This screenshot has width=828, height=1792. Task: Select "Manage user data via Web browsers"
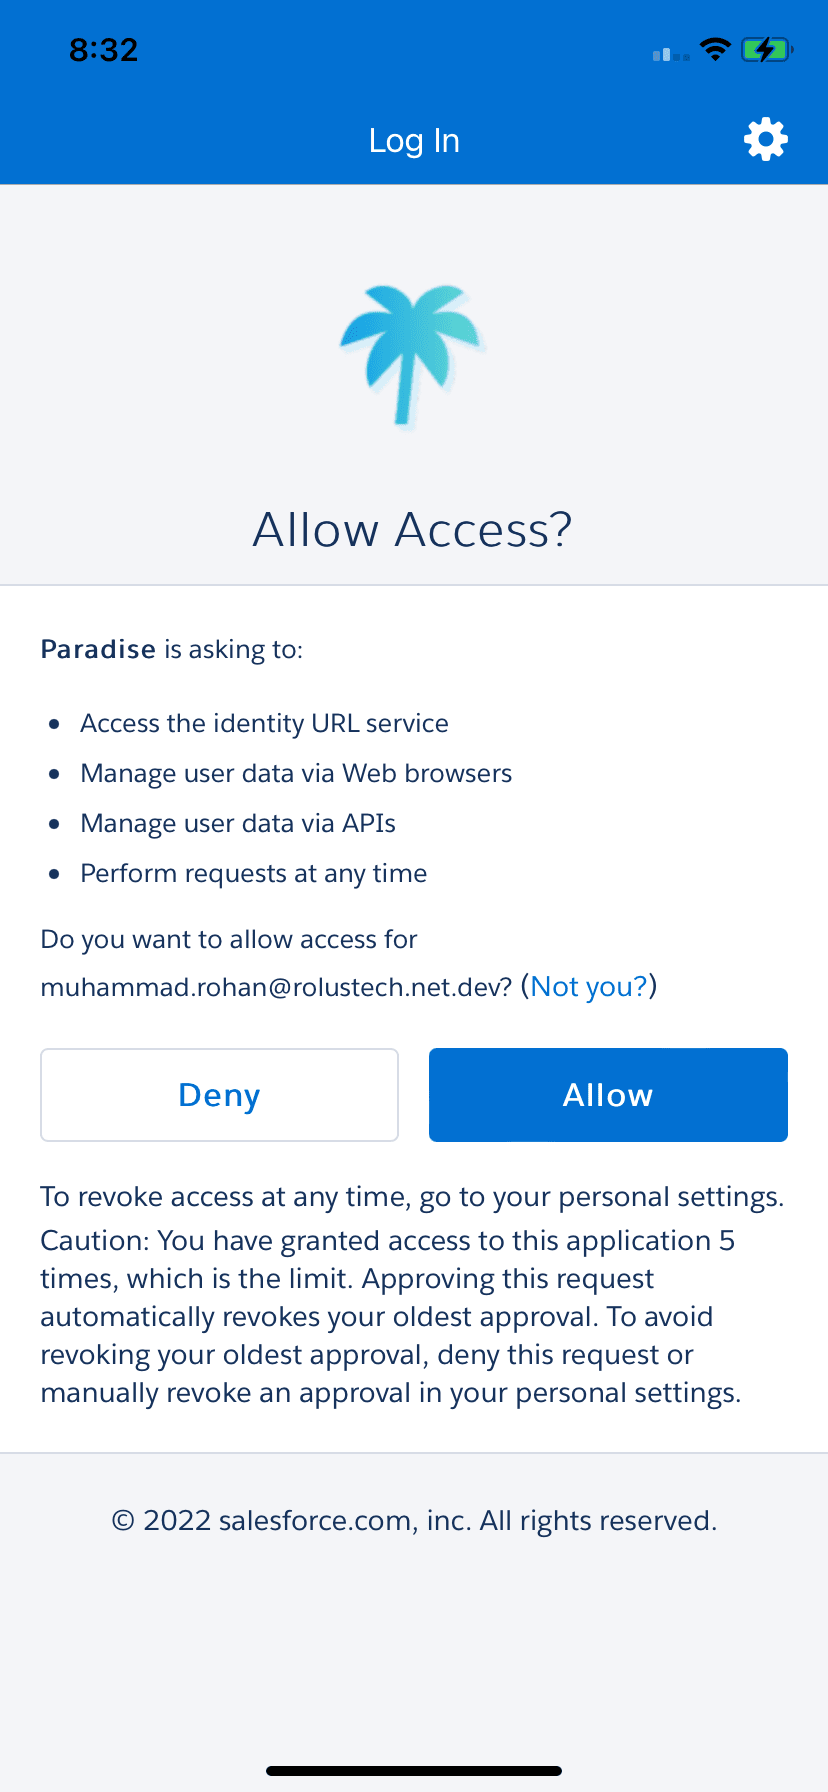(x=296, y=773)
